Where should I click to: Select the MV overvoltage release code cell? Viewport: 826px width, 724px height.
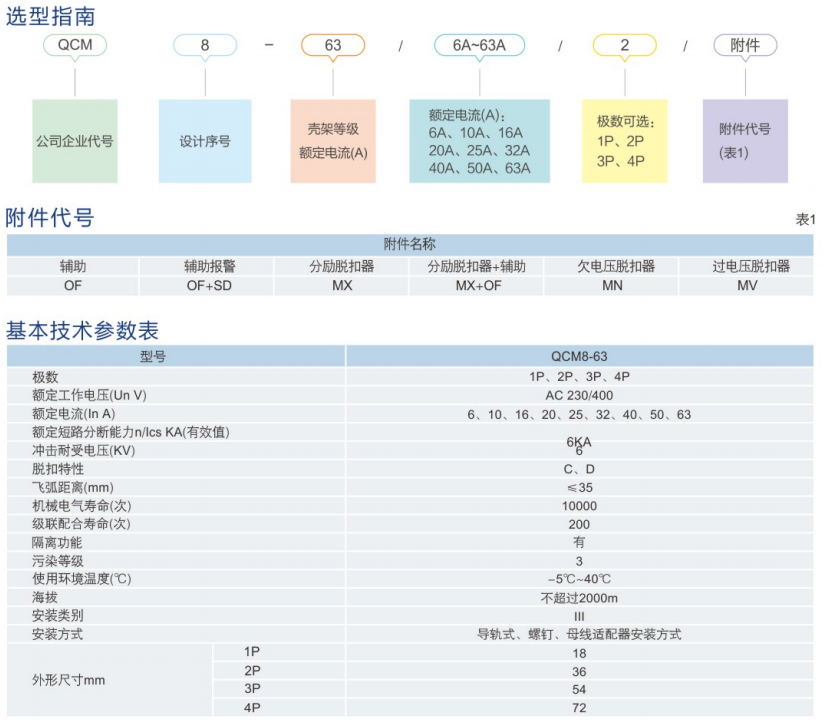tap(747, 286)
